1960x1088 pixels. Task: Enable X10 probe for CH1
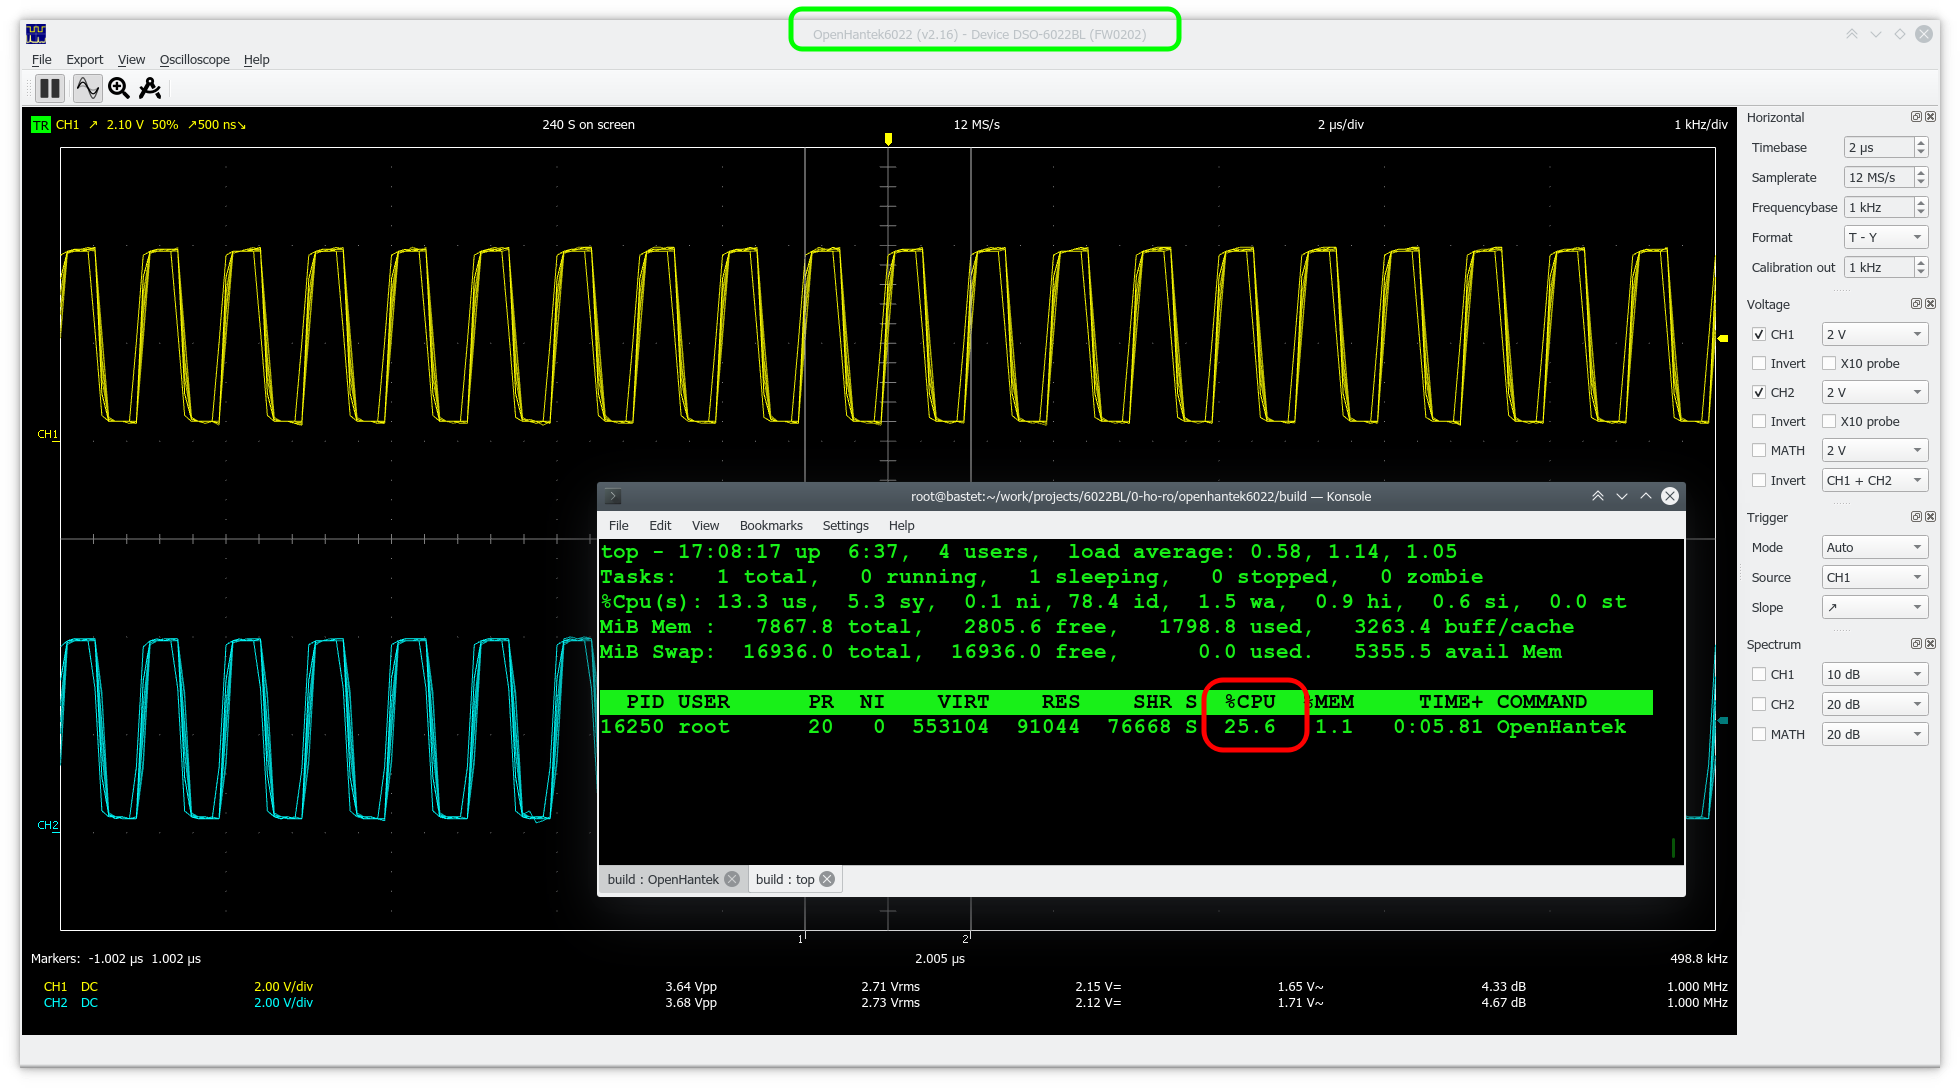[x=1829, y=363]
